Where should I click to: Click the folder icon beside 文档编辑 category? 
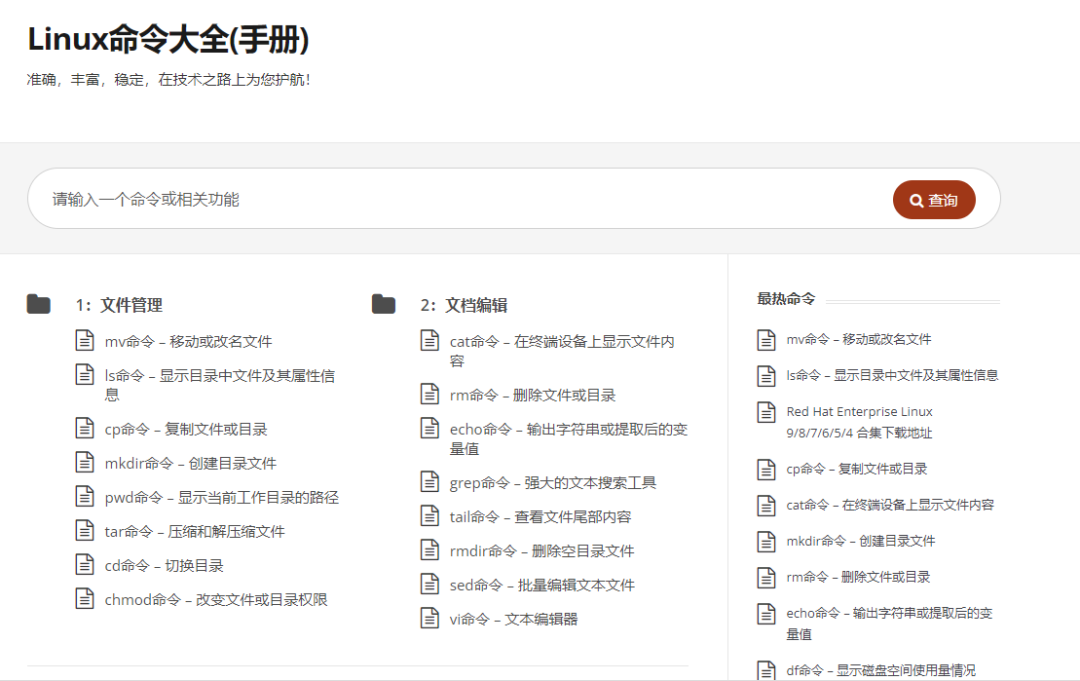pyautogui.click(x=383, y=303)
